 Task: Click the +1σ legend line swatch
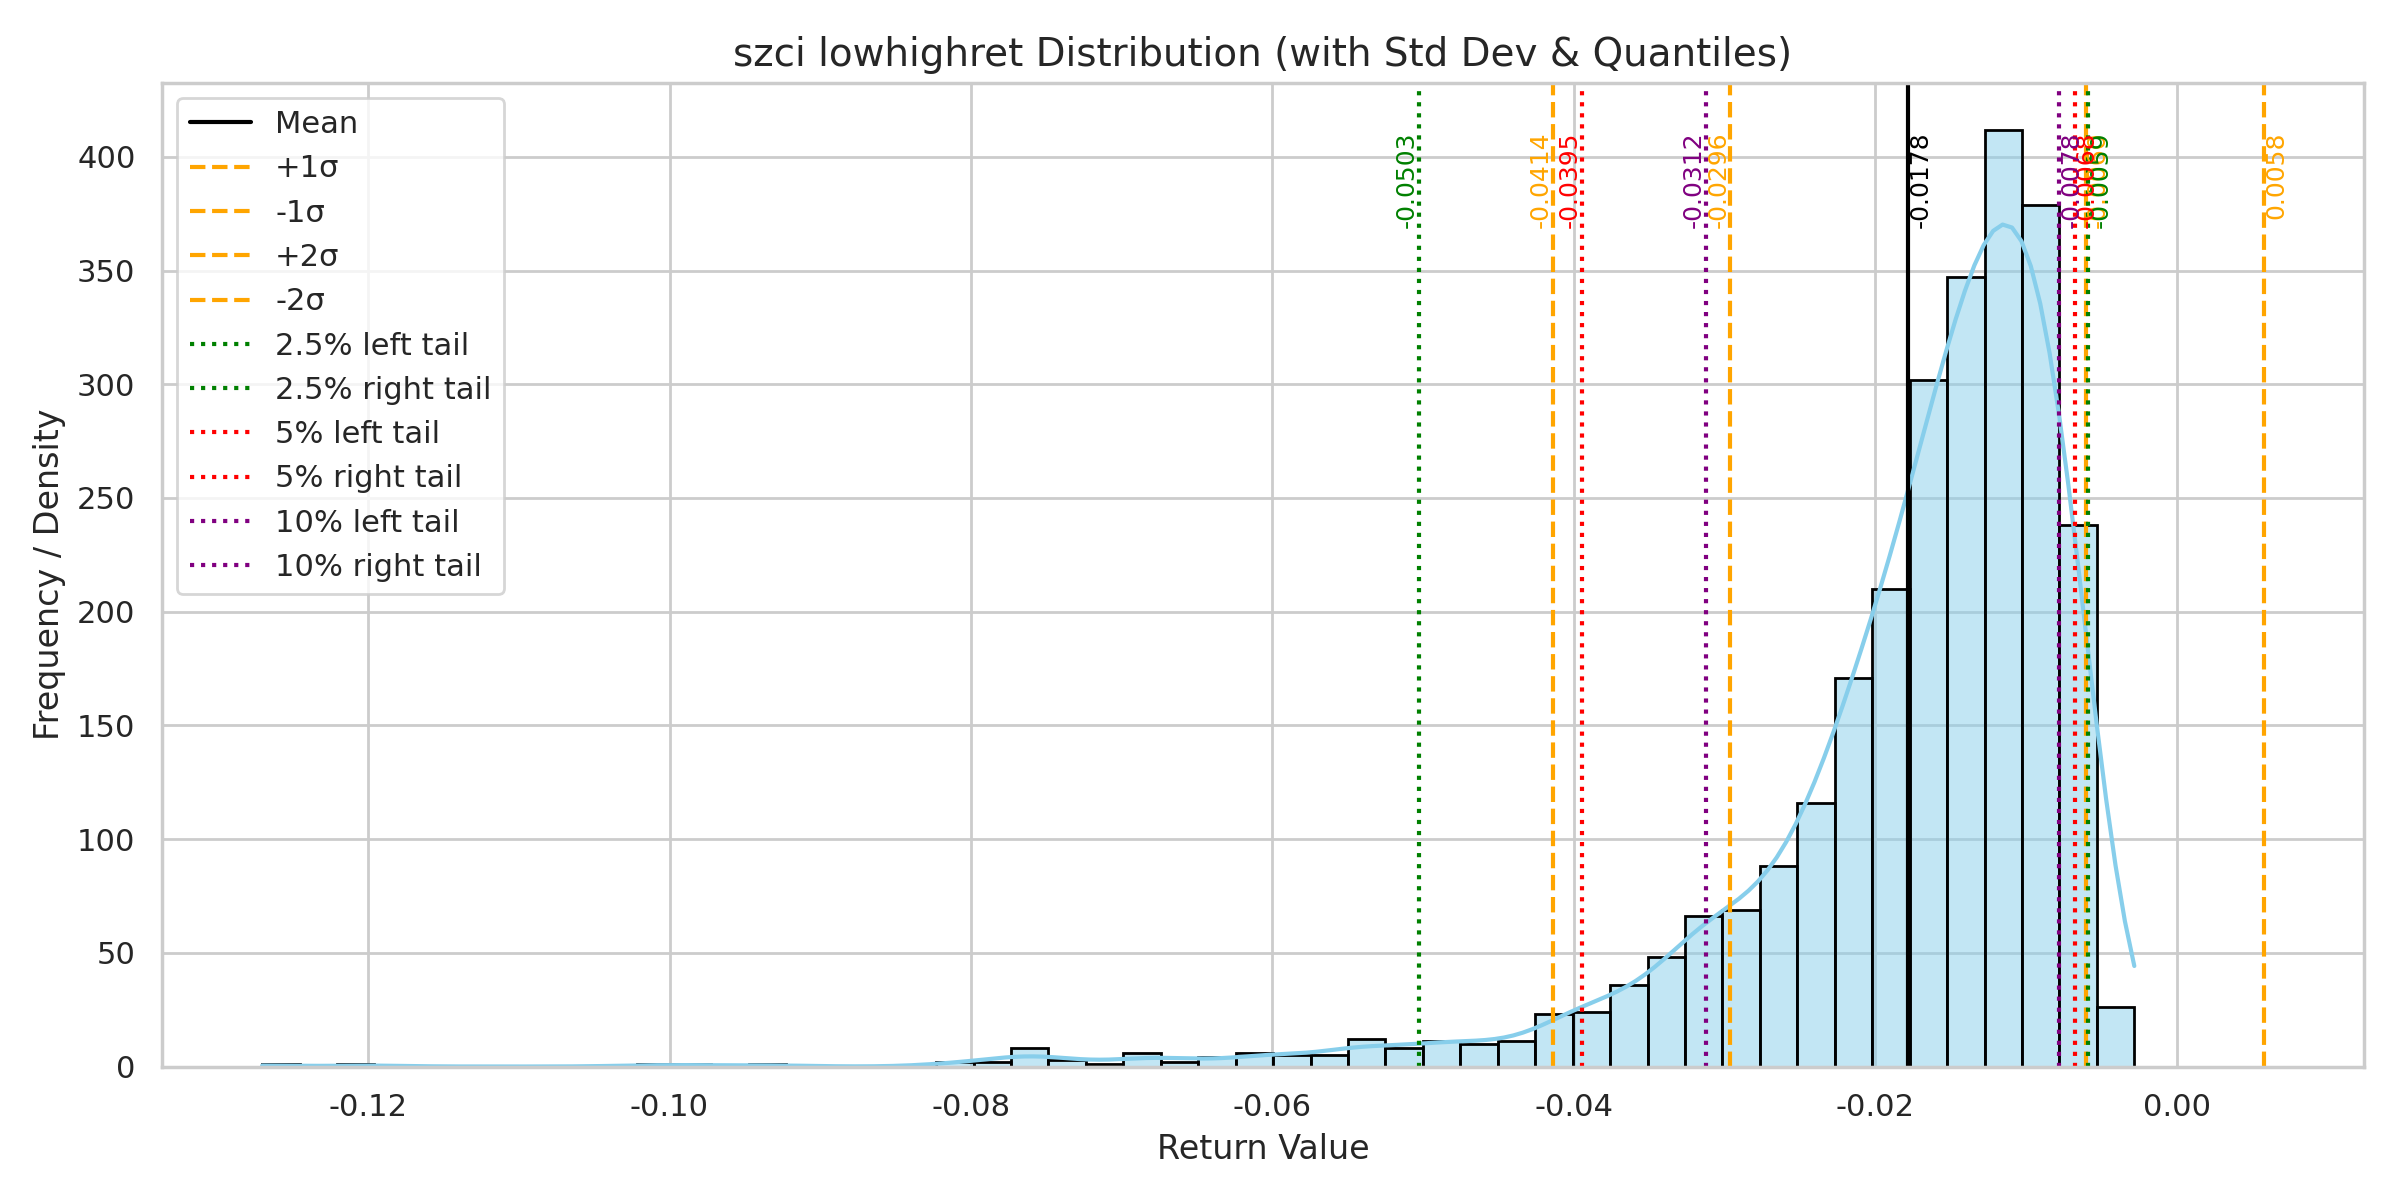[220, 167]
